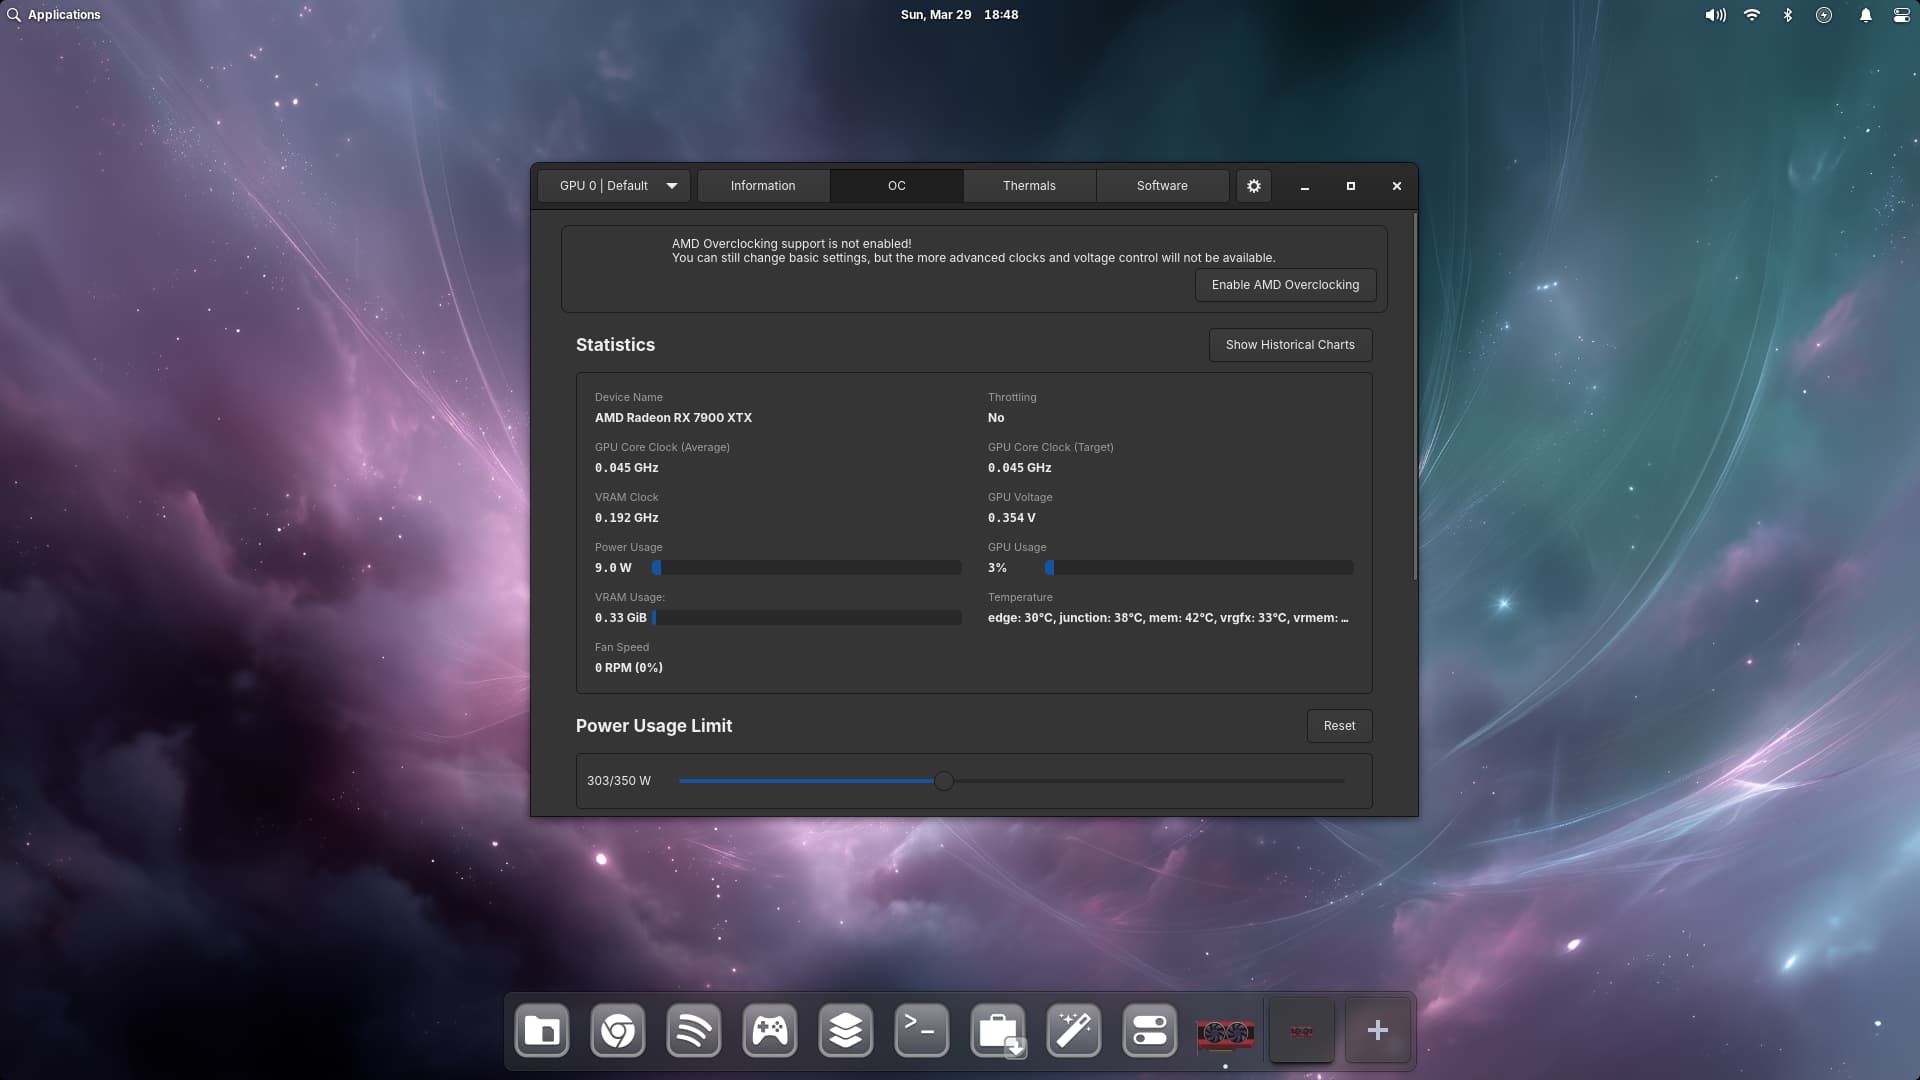The width and height of the screenshot is (1920, 1080).
Task: Switch to the Information tab
Action: click(x=763, y=186)
